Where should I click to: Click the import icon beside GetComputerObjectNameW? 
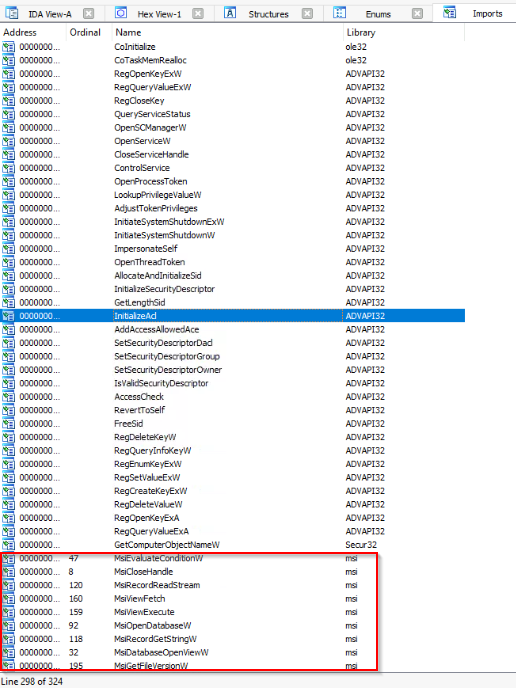point(8,545)
